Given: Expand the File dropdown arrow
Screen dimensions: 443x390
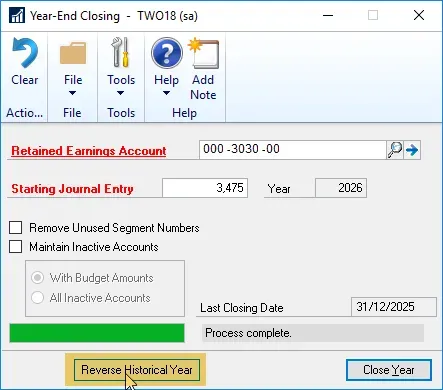Looking at the screenshot, I should click(x=73, y=93).
